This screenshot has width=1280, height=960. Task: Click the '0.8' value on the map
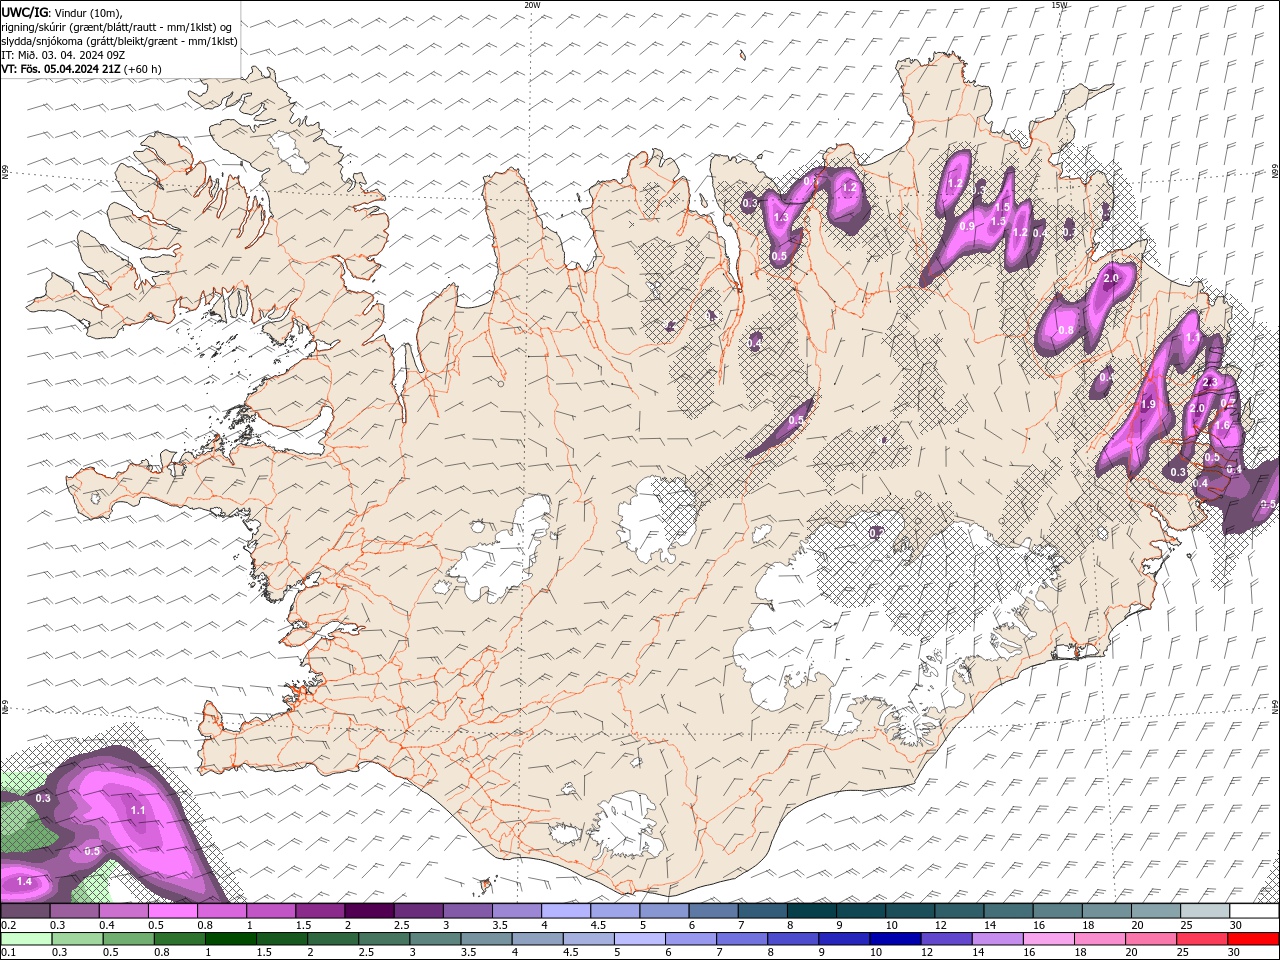pyautogui.click(x=1066, y=330)
